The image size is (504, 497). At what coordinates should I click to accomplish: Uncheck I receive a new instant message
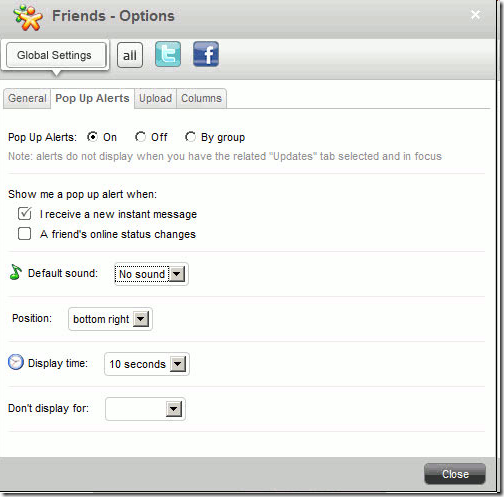[25, 214]
